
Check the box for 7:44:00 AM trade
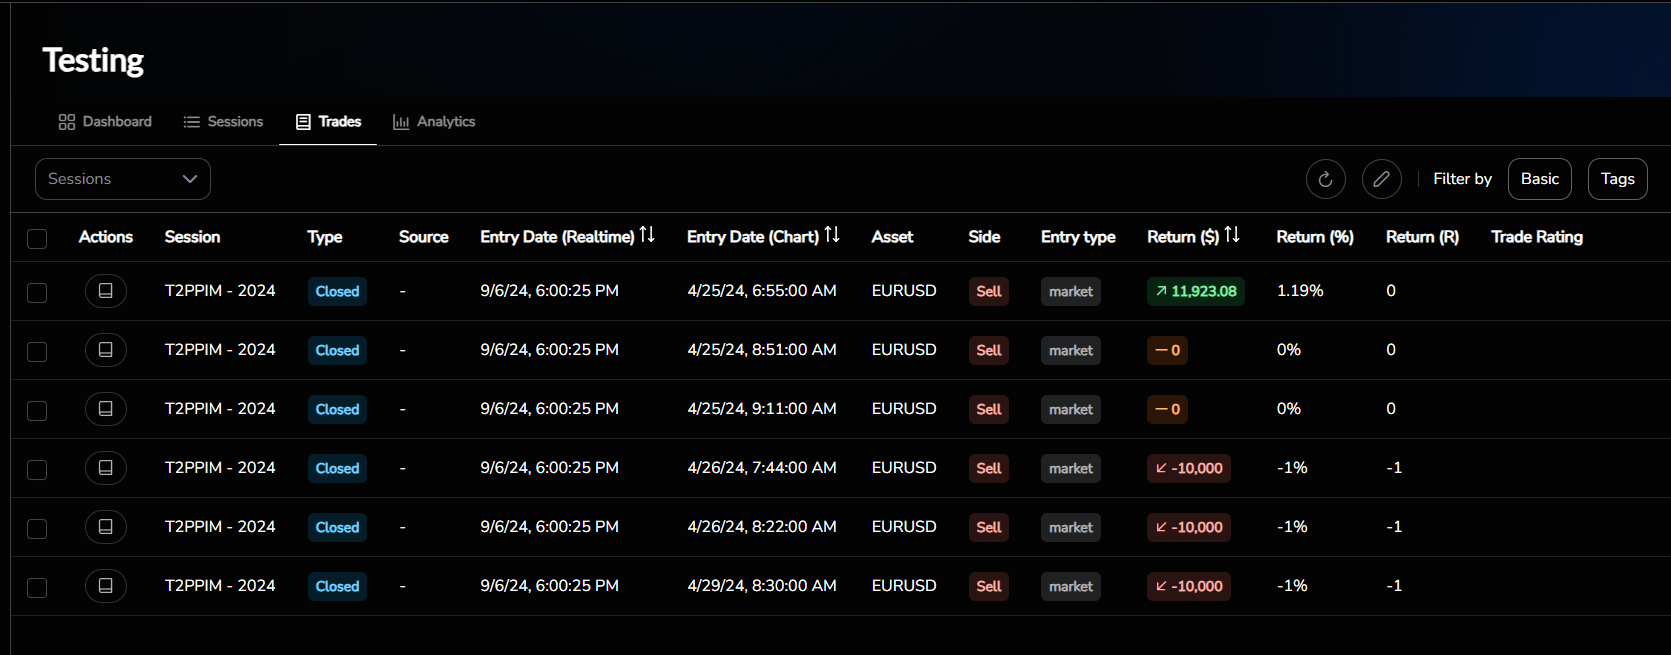[37, 469]
